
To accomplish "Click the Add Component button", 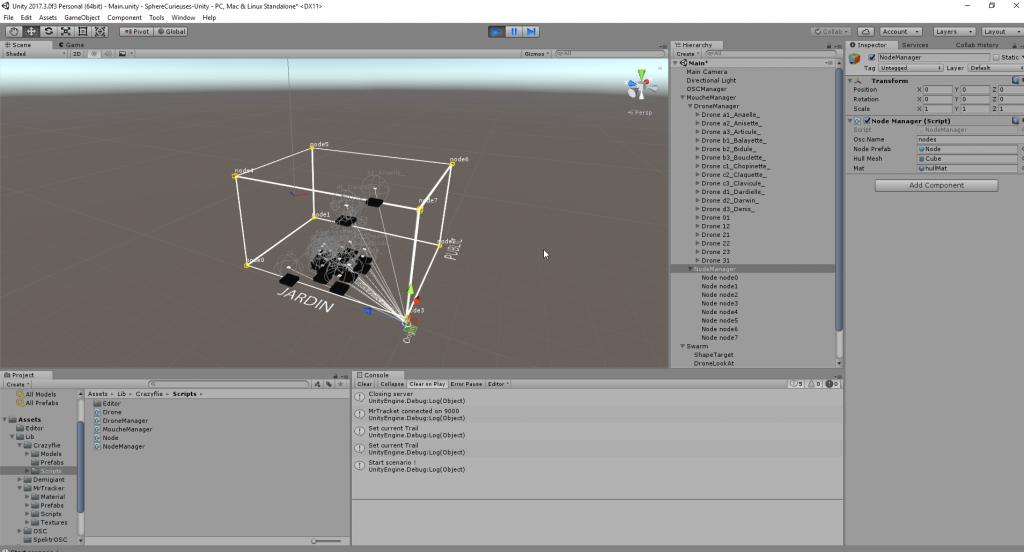I will point(936,186).
